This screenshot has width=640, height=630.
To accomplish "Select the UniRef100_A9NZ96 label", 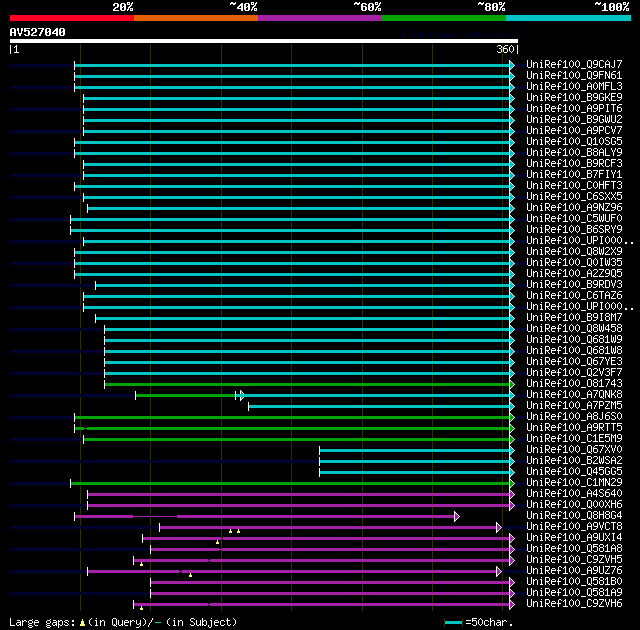I will point(574,208).
